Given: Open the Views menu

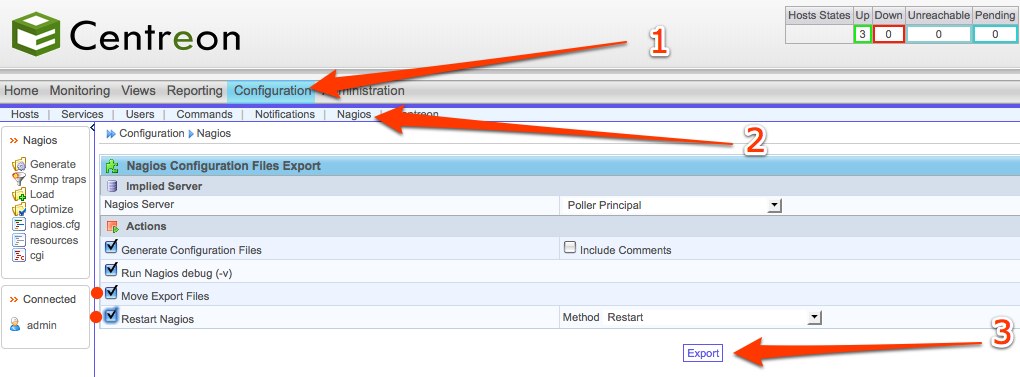Looking at the screenshot, I should 138,90.
